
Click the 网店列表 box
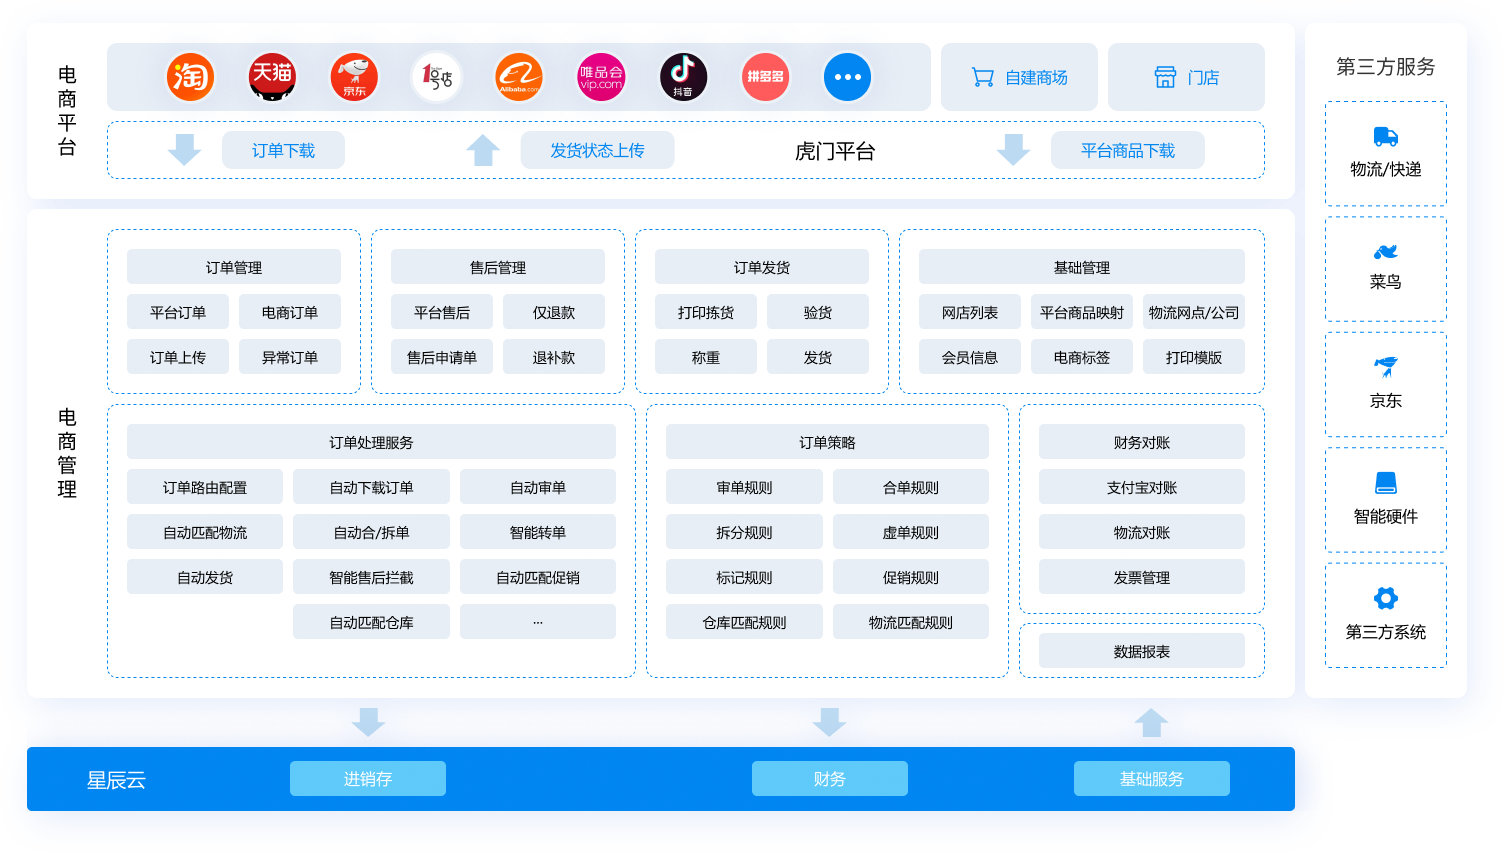(x=969, y=312)
